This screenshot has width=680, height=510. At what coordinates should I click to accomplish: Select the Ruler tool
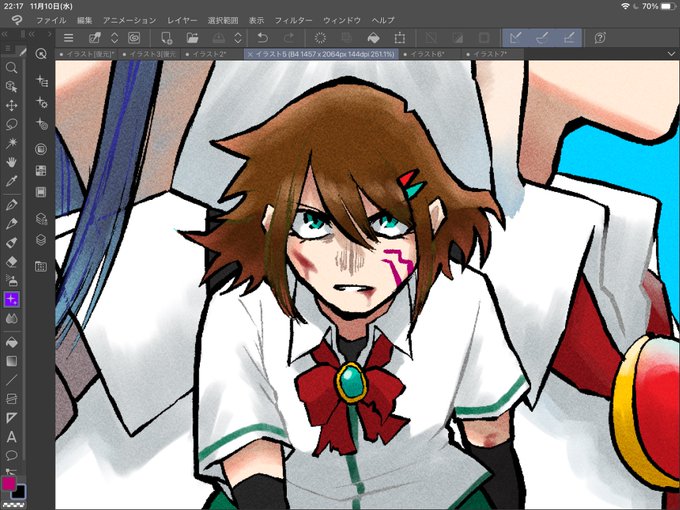(11, 418)
